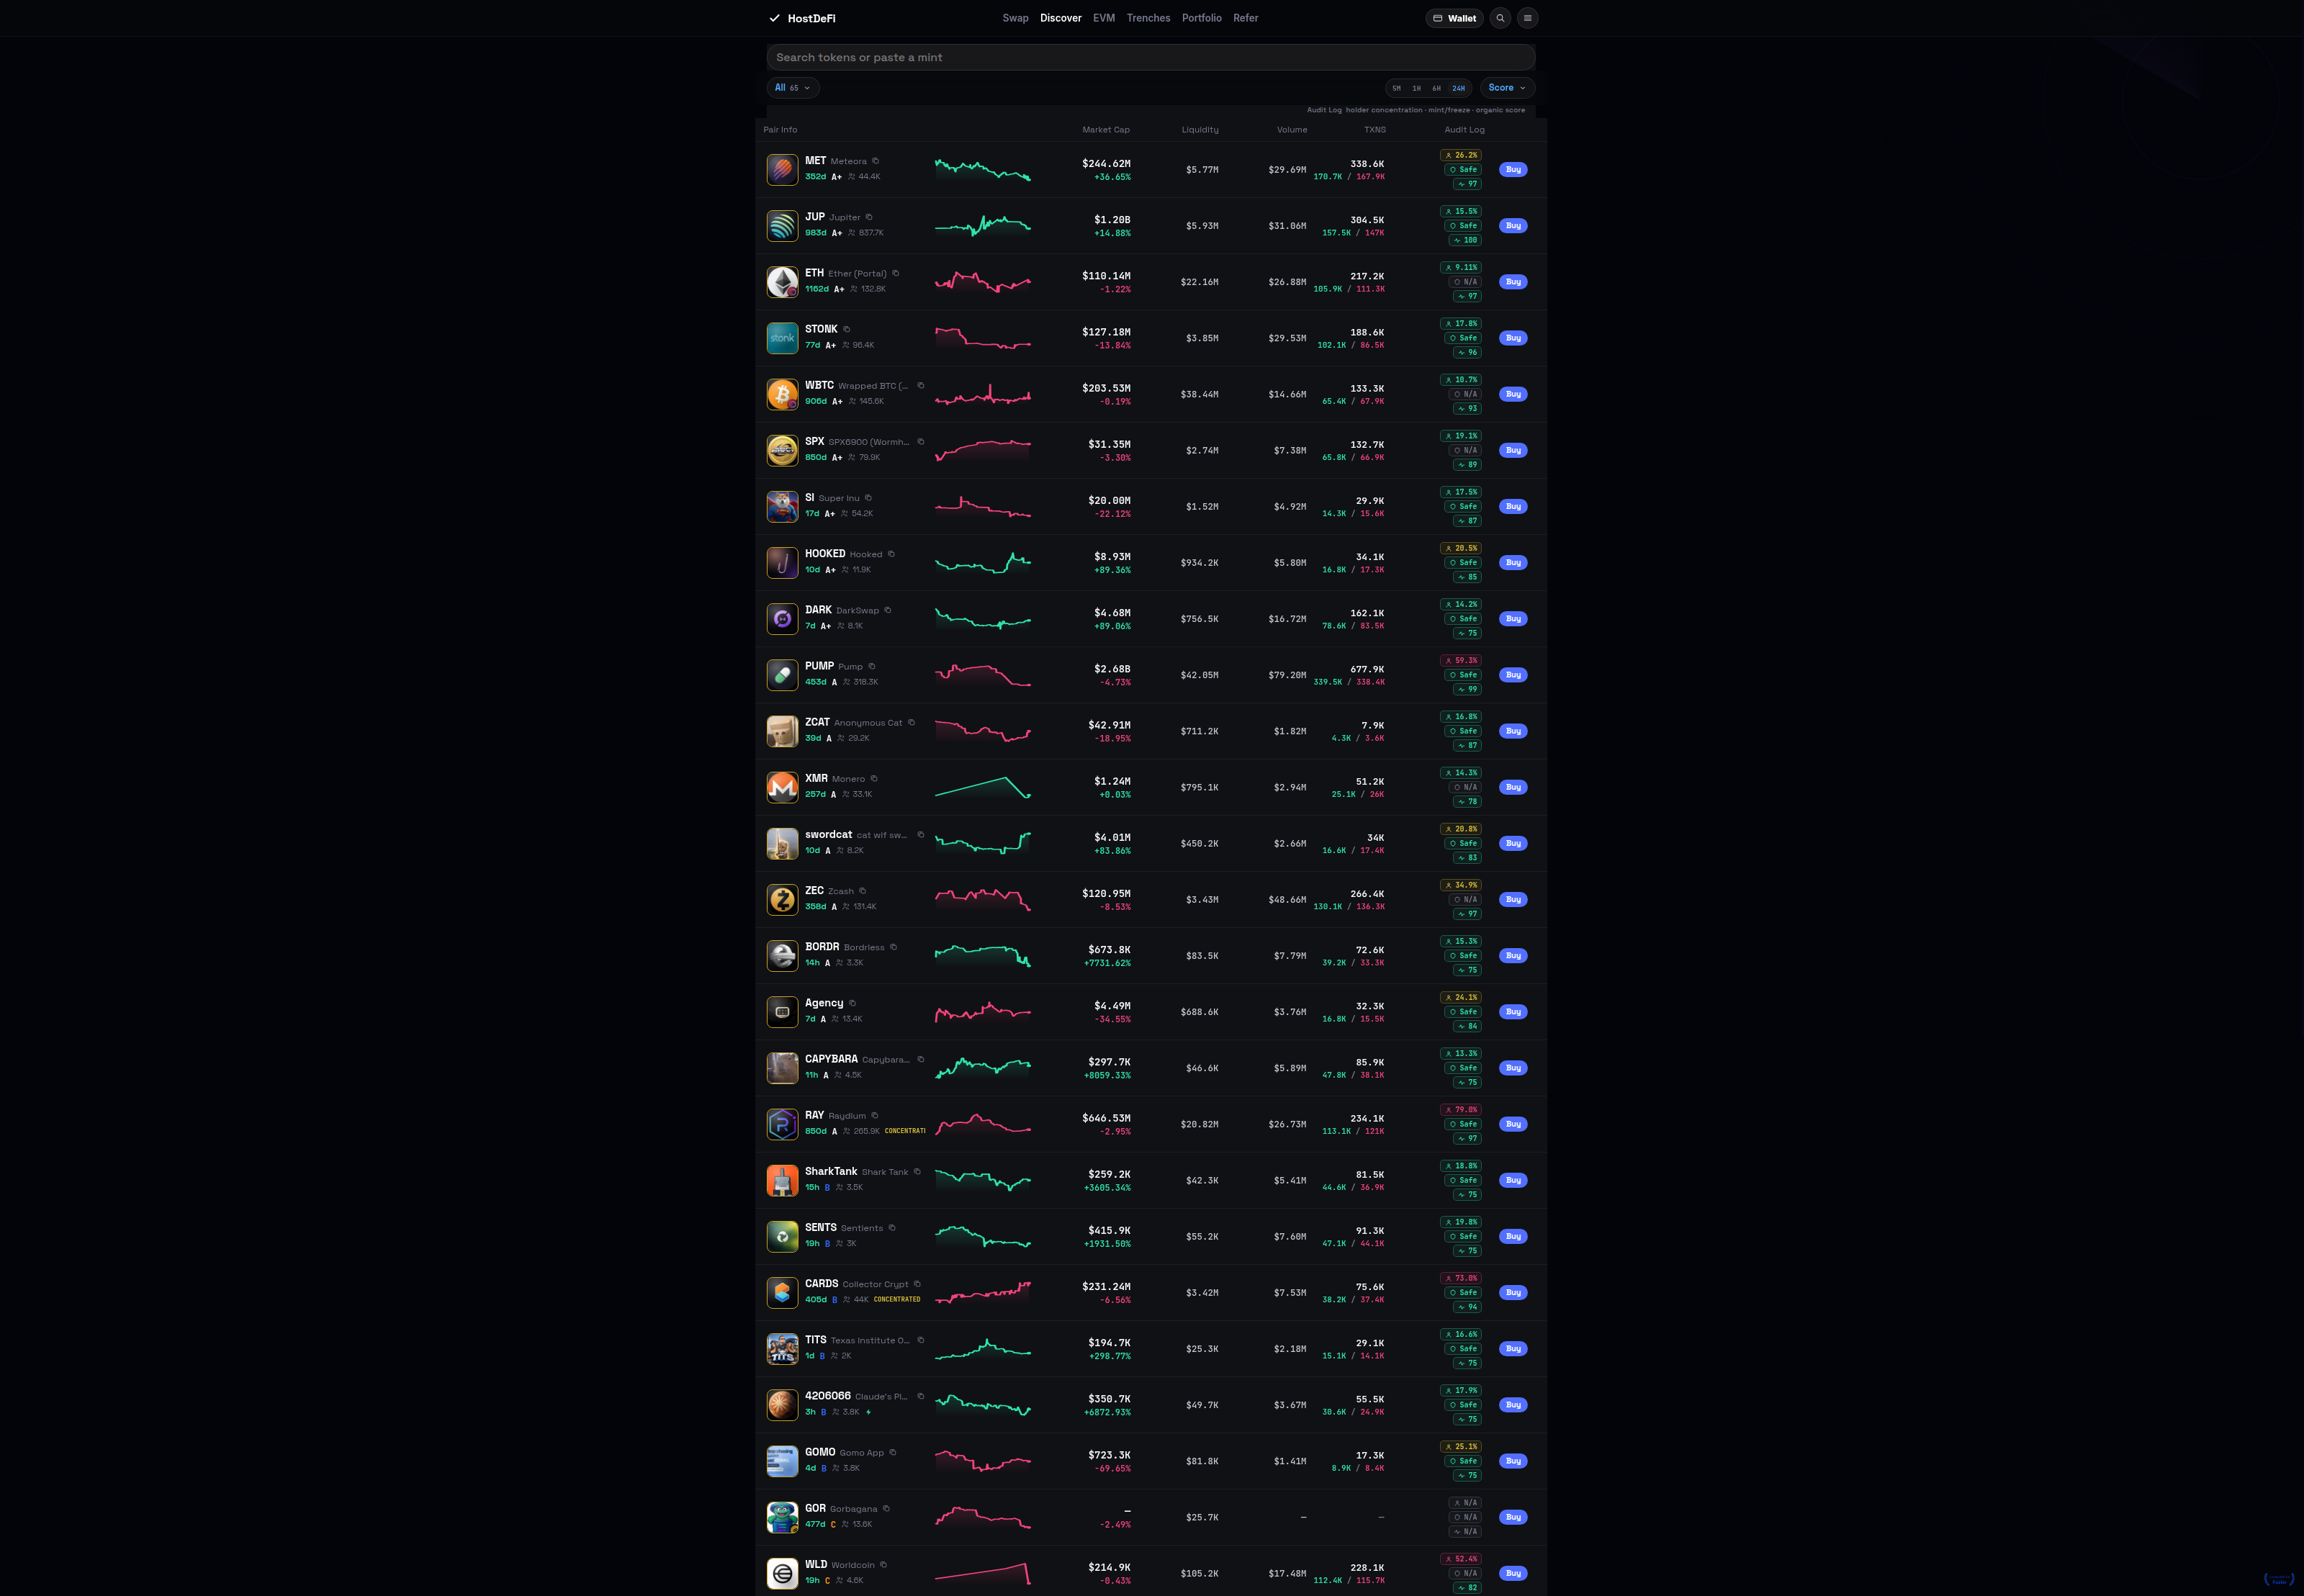2304x1596 pixels.
Task: Sort by Market Cap column header
Action: pos(1105,130)
